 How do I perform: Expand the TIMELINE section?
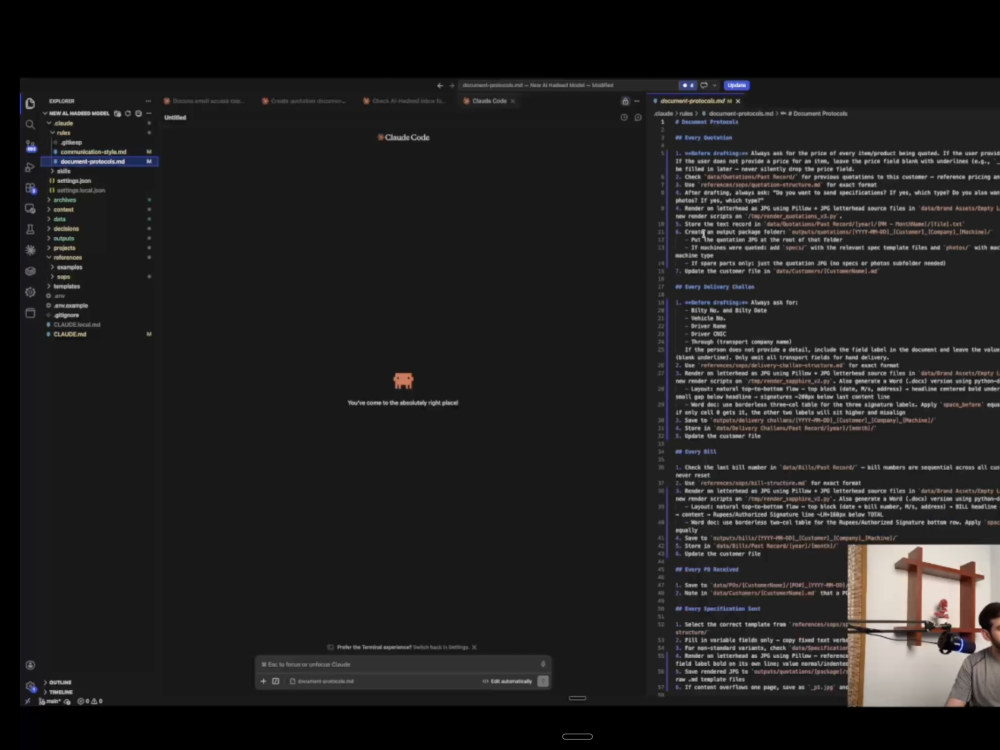[x=61, y=692]
